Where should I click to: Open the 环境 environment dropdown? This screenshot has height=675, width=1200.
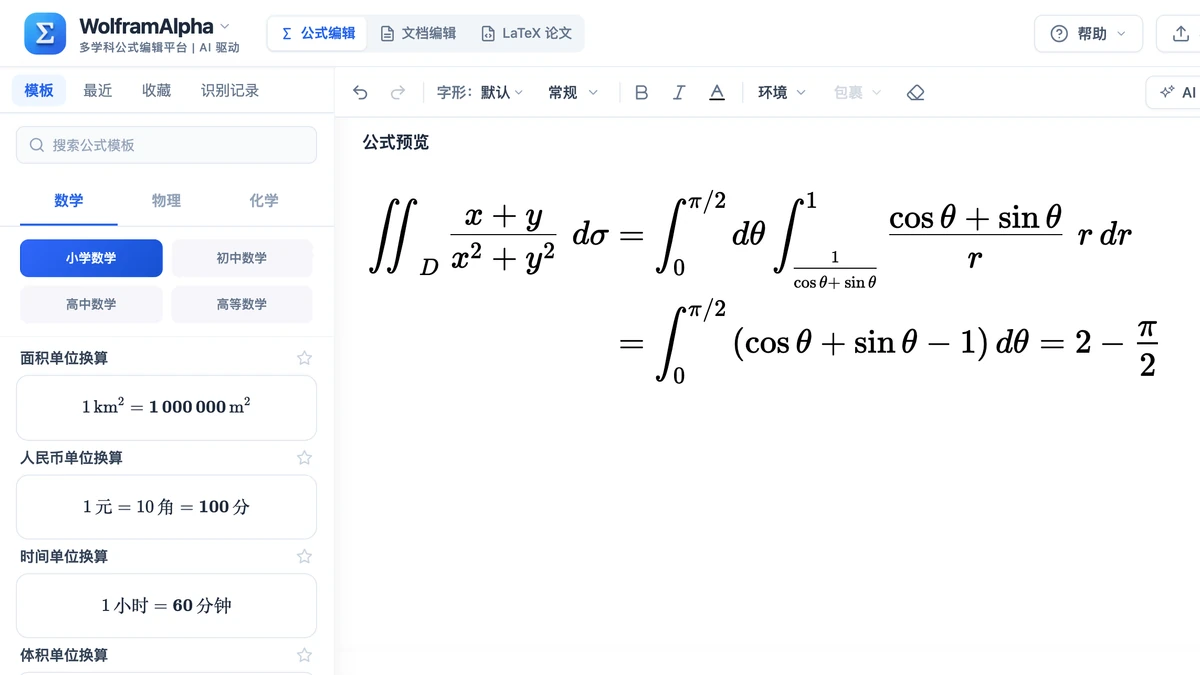pos(781,92)
